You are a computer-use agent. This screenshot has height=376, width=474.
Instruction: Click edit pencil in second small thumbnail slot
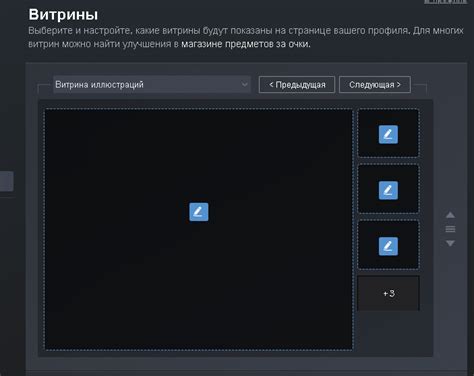tap(388, 190)
